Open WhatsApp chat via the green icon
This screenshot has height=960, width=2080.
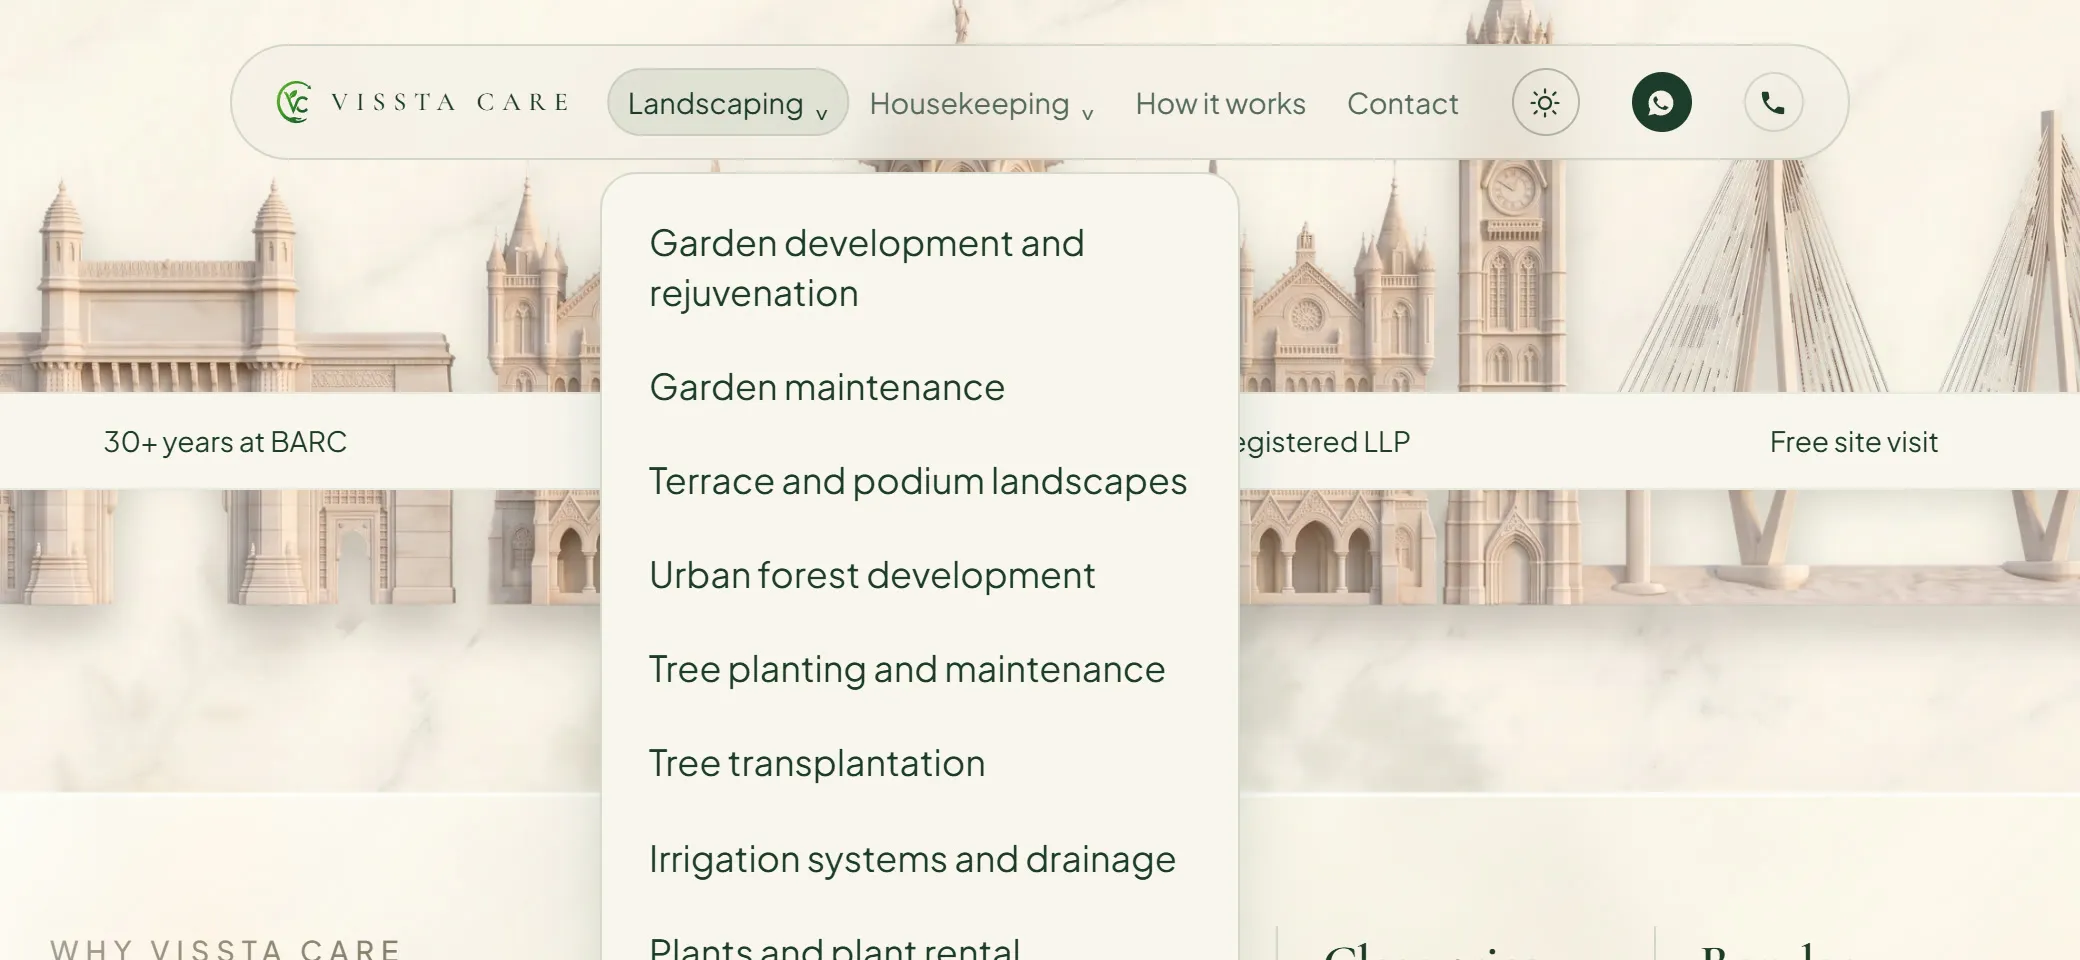pos(1661,102)
